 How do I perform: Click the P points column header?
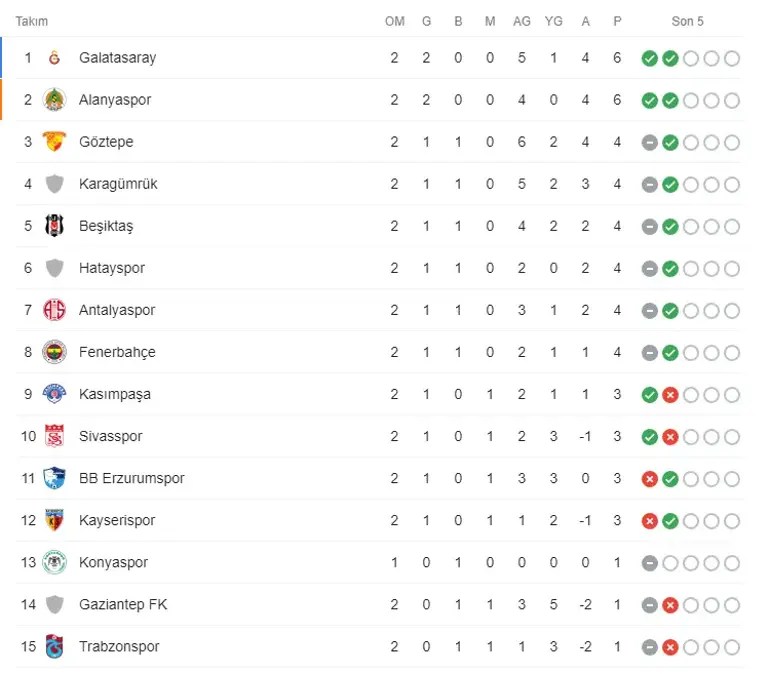[617, 22]
